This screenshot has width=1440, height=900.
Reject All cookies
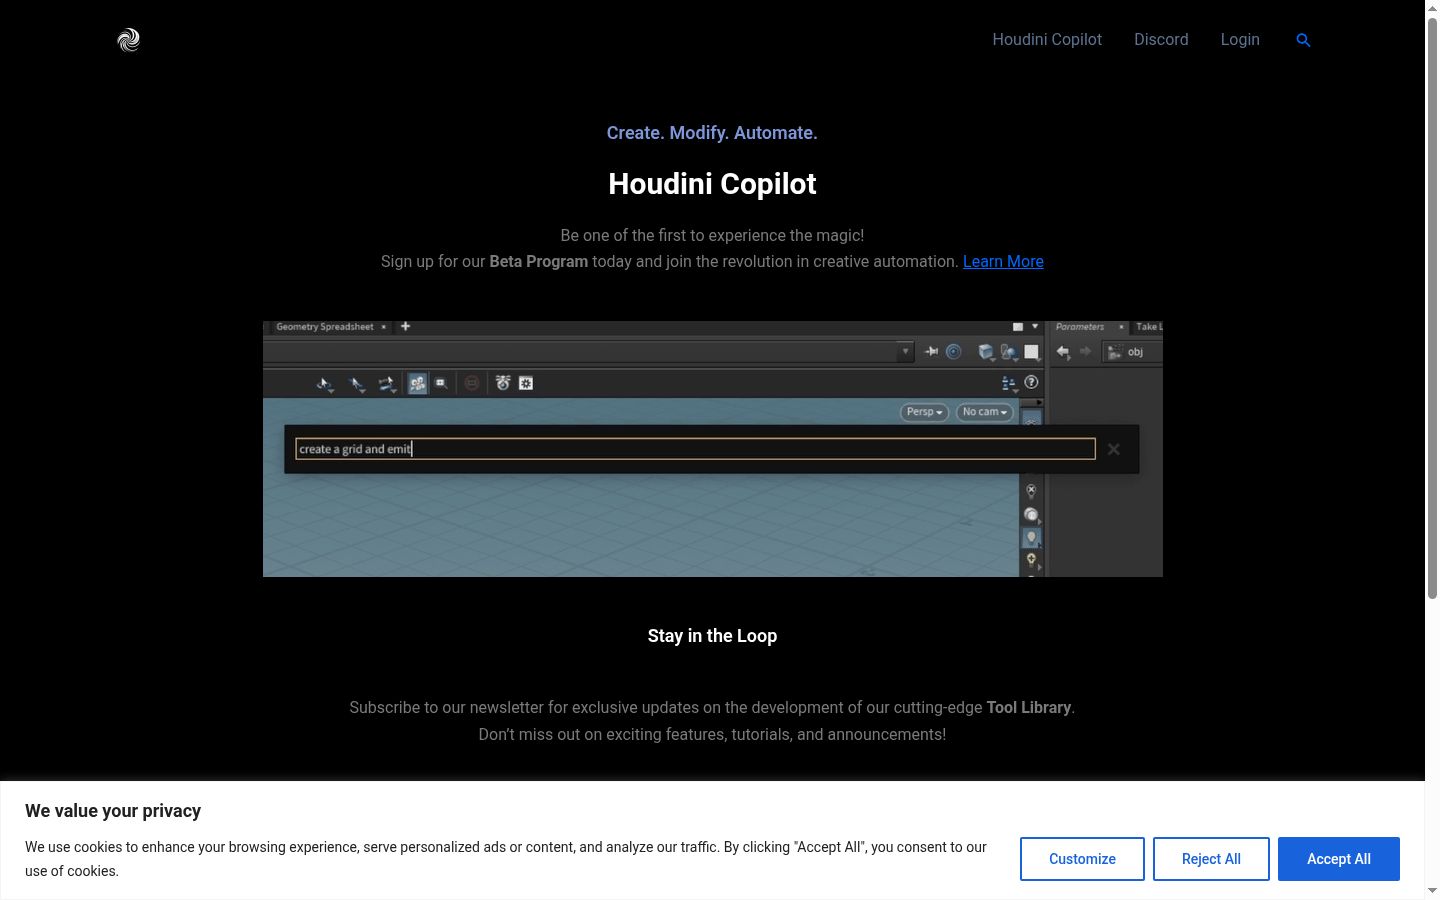click(x=1211, y=859)
